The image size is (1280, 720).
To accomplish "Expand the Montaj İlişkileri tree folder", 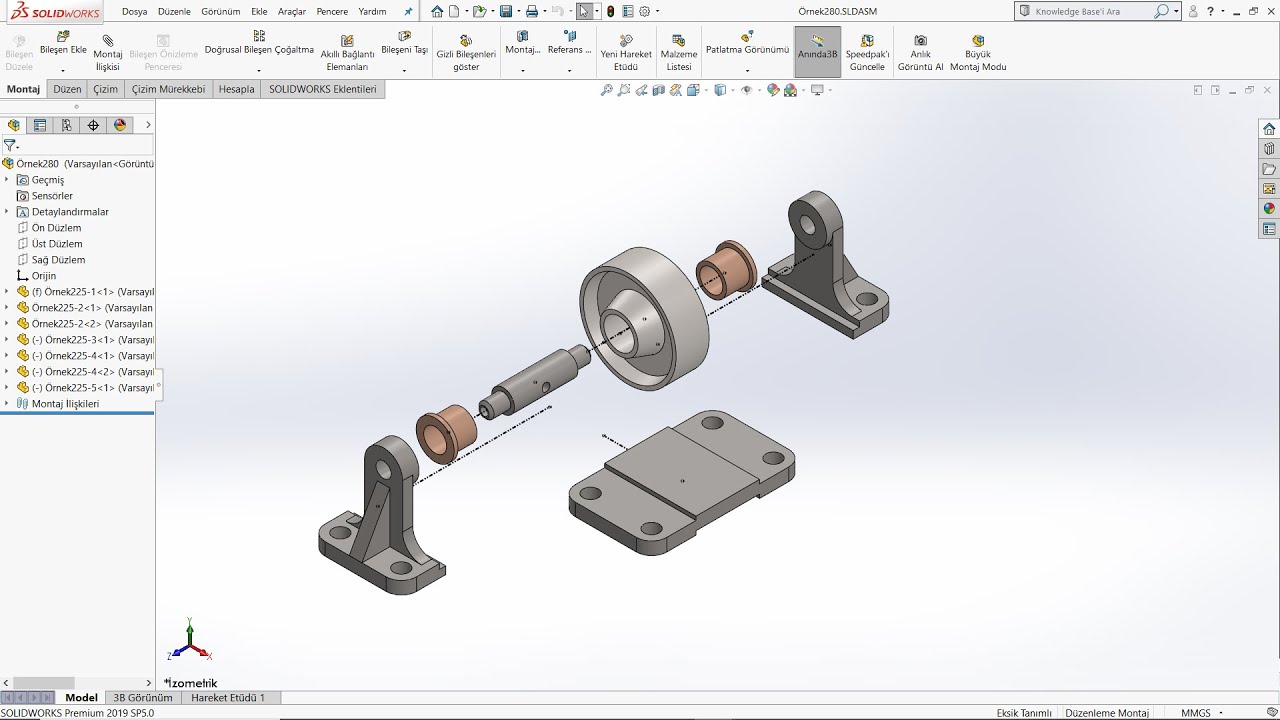I will tap(7, 404).
